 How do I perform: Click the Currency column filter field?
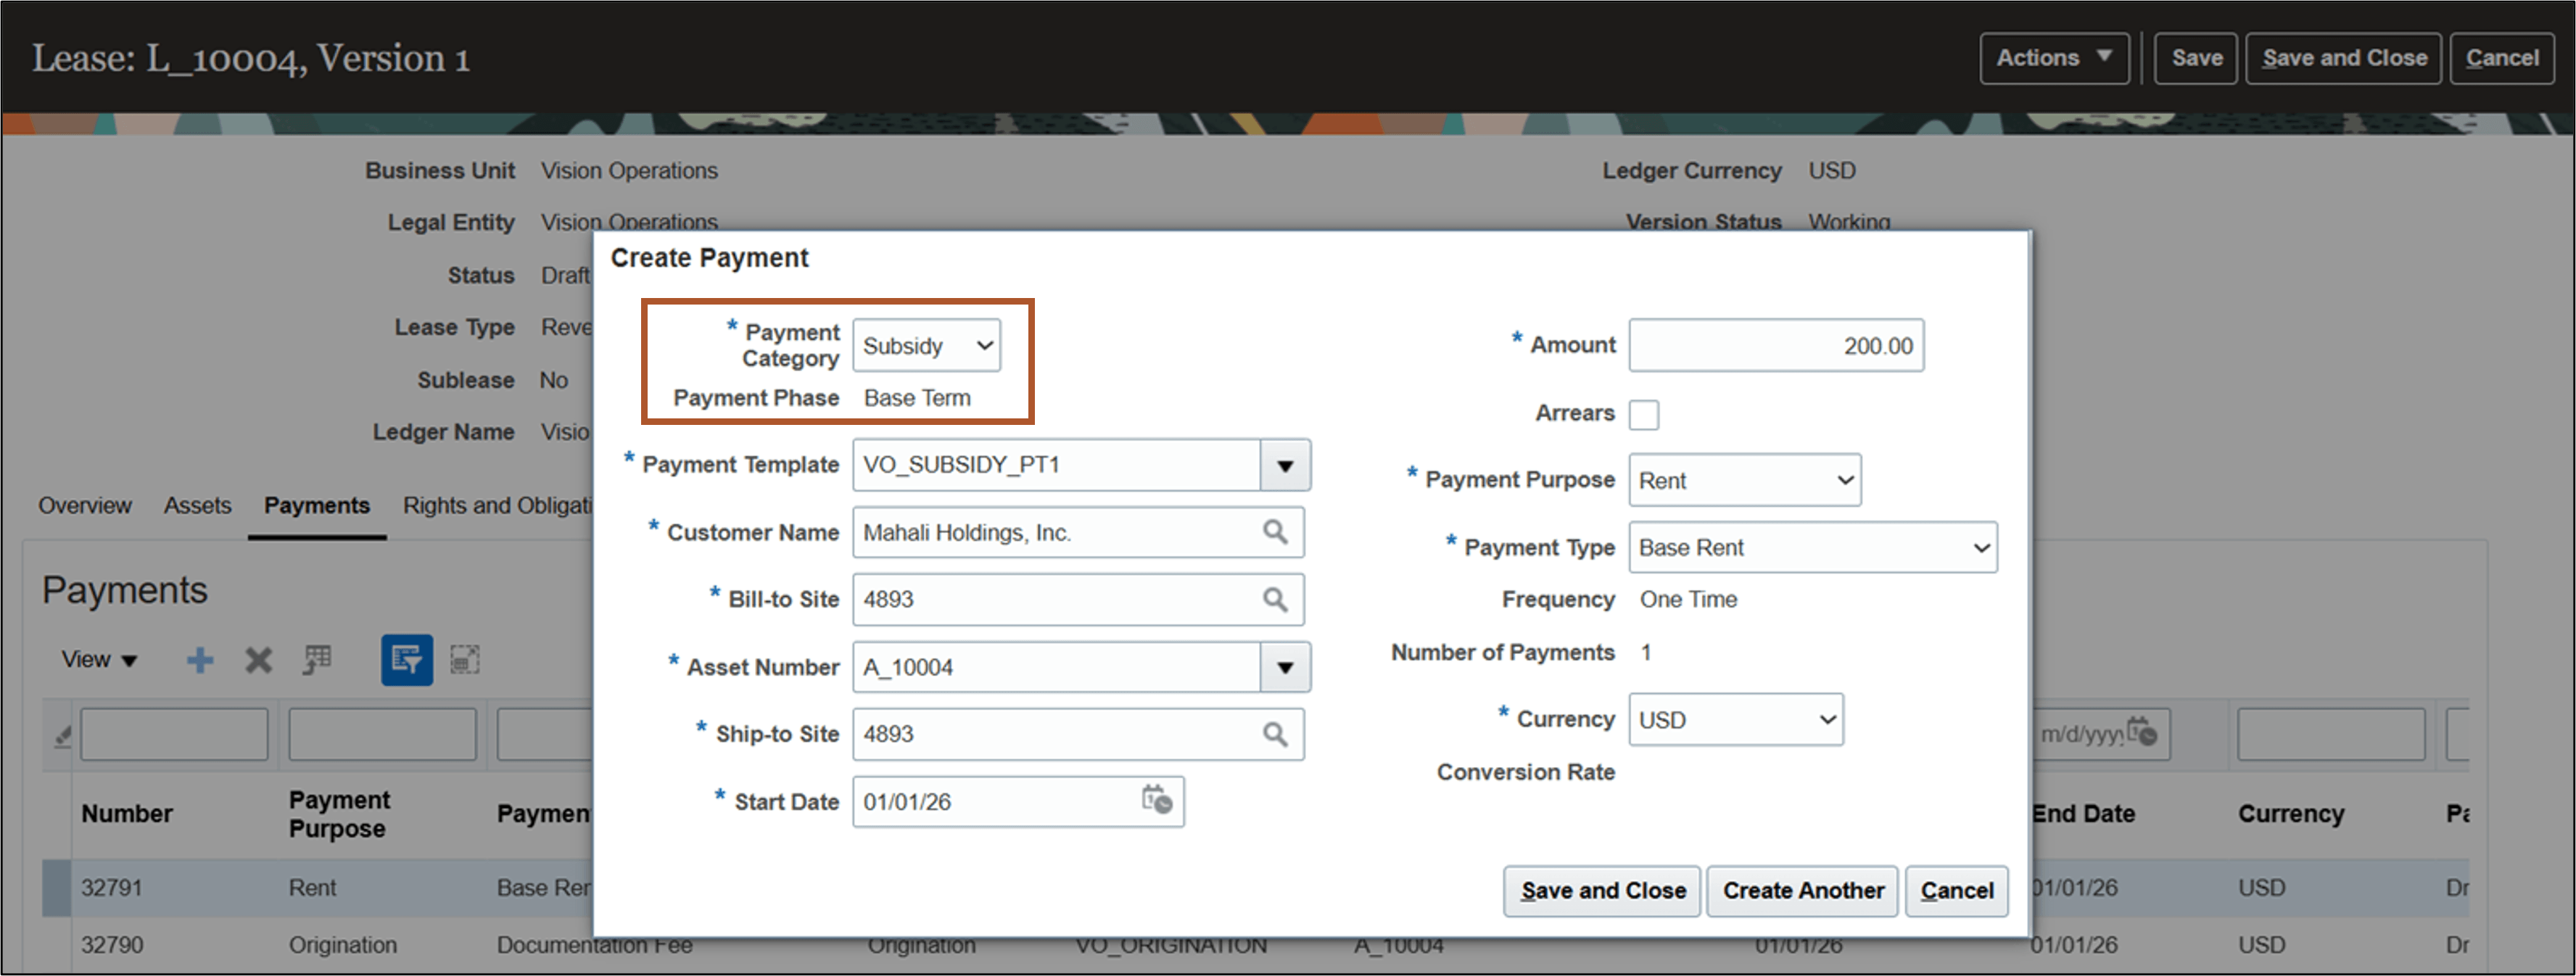(x=2331, y=735)
